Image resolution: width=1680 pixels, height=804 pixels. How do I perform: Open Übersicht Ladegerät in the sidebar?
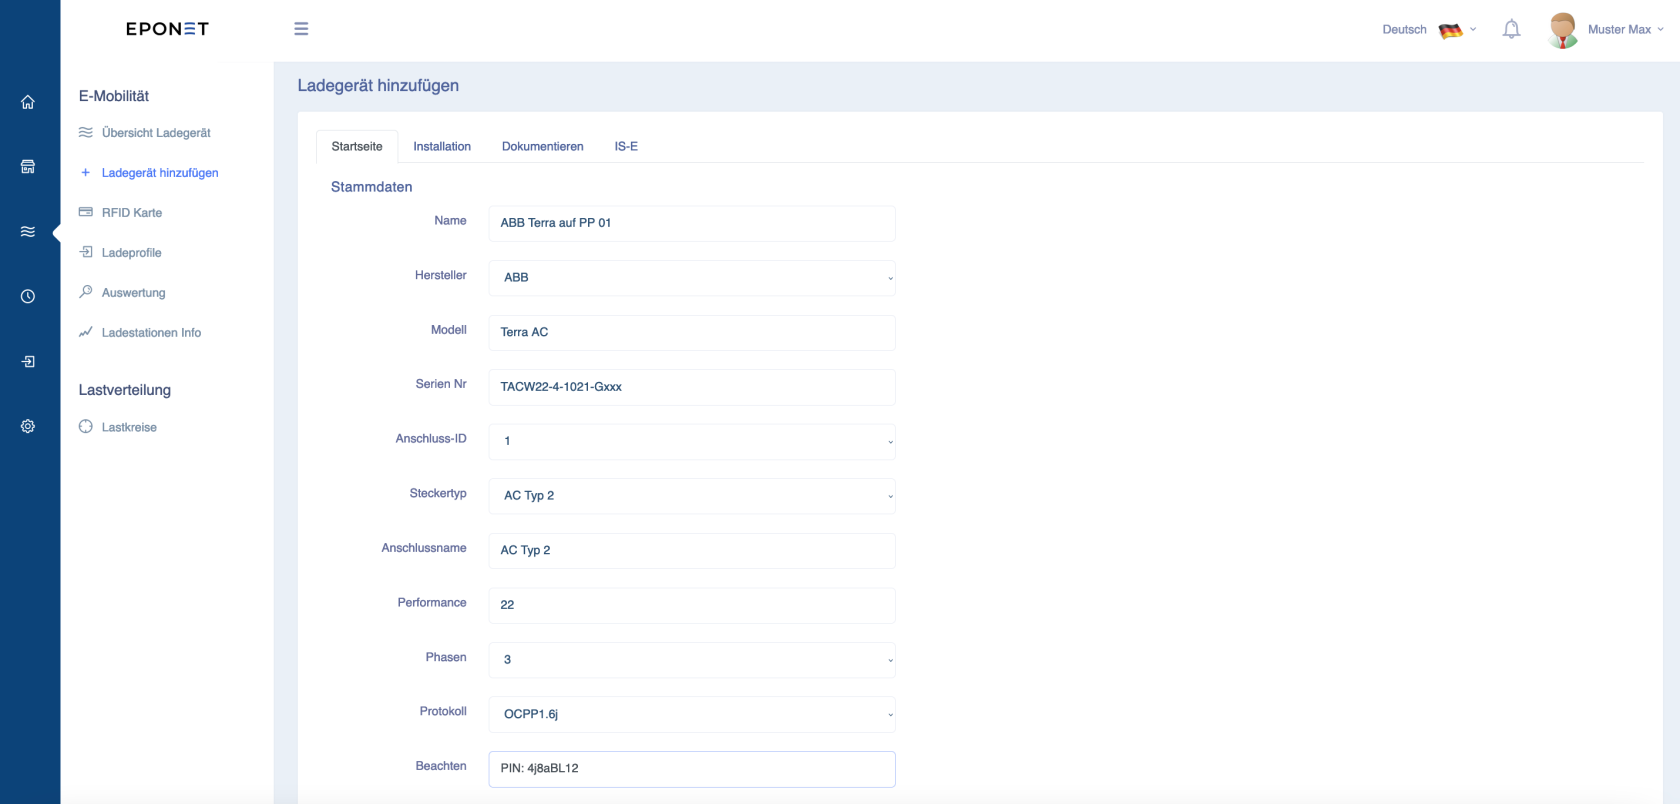tap(156, 133)
